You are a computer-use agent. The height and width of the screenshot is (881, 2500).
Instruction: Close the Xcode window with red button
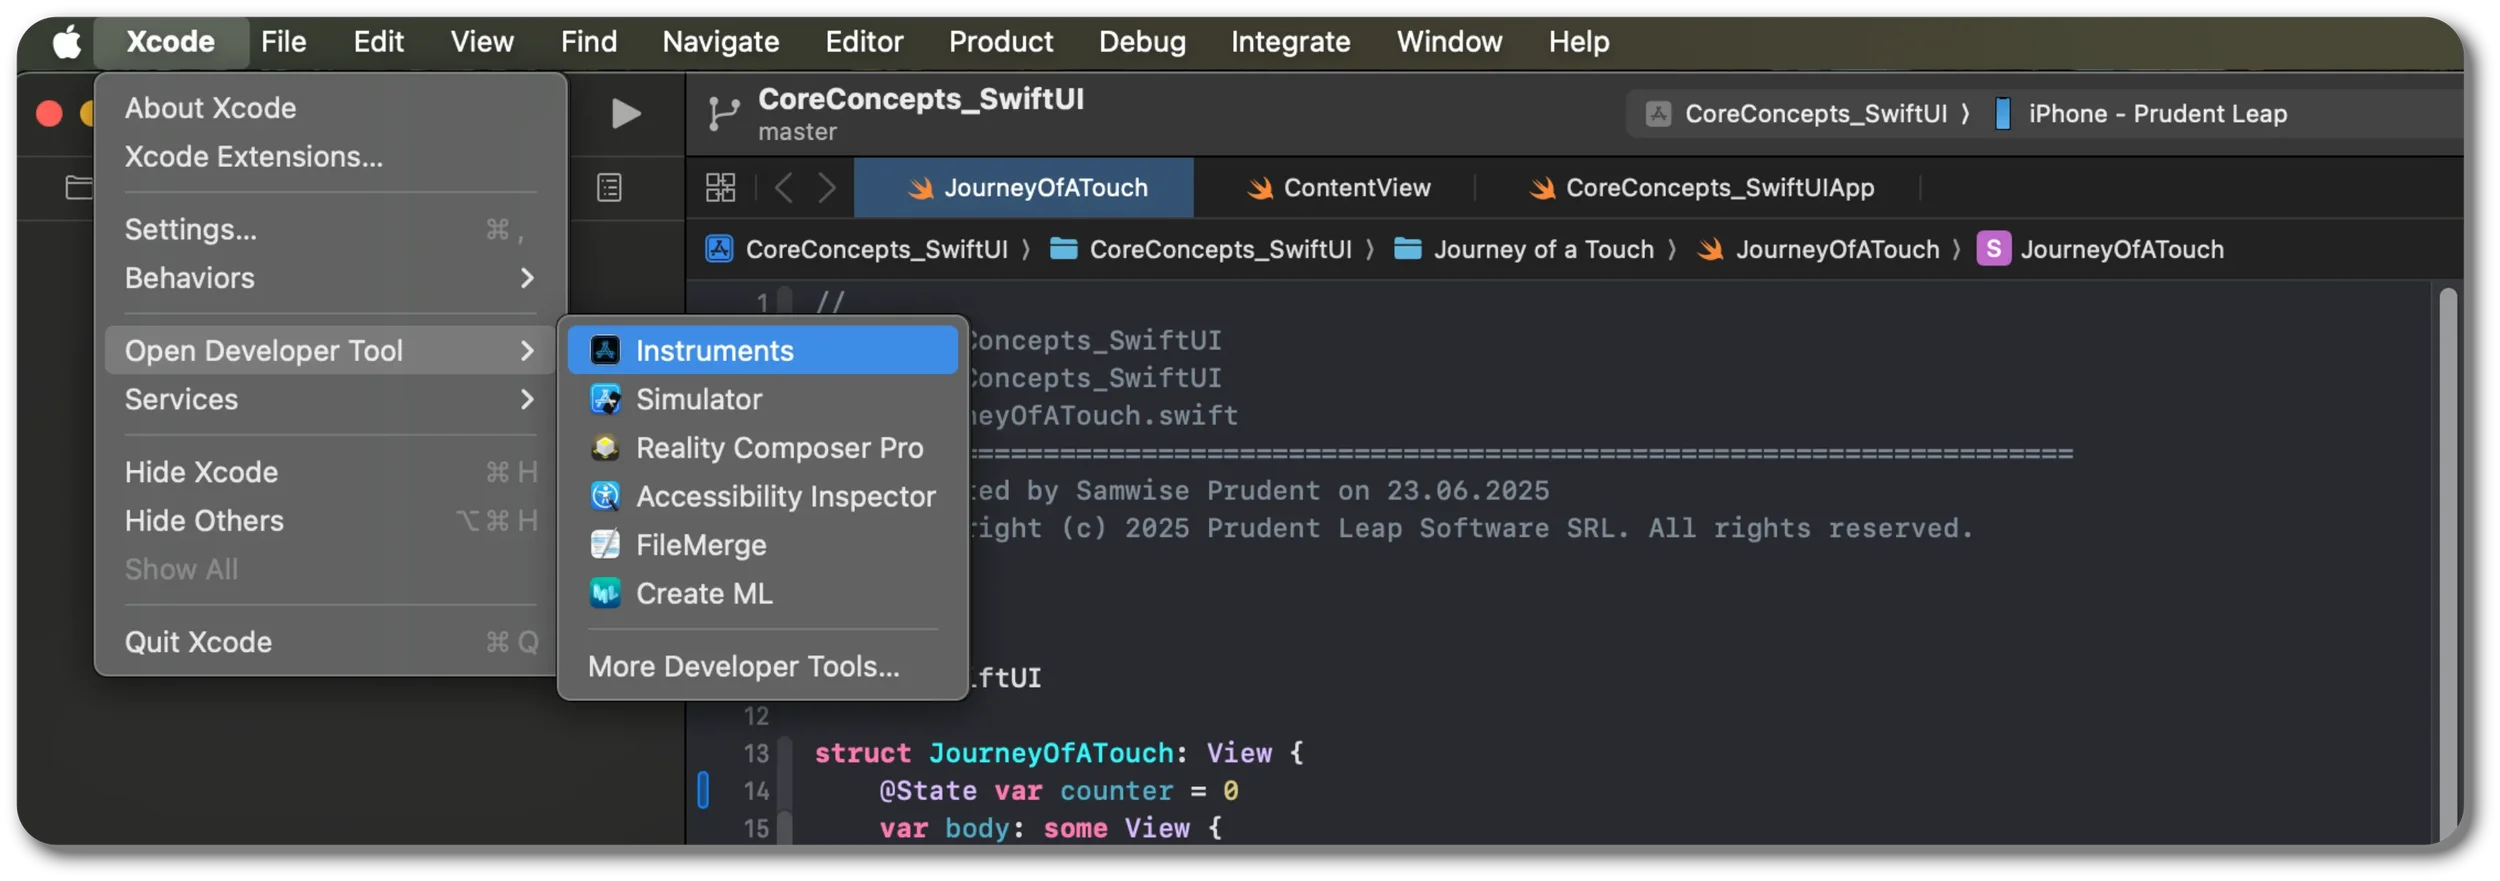pyautogui.click(x=49, y=114)
